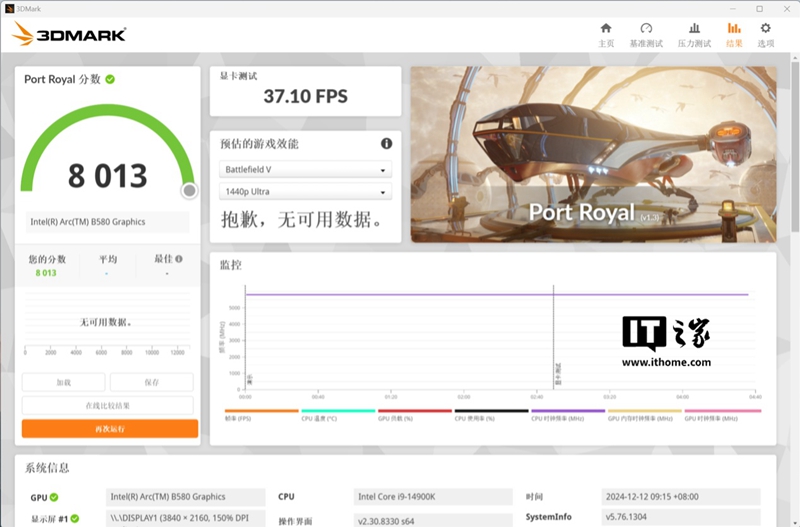
Task: Click the green check icon next to GPU
Action: (x=54, y=497)
